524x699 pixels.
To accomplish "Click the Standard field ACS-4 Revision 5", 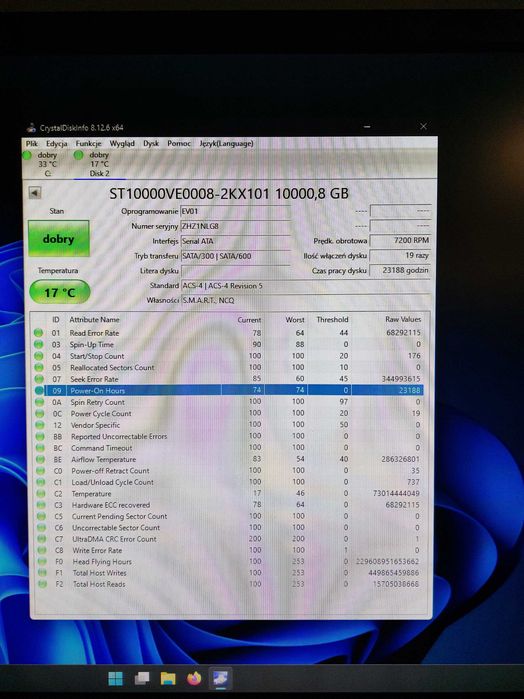I will pos(305,286).
